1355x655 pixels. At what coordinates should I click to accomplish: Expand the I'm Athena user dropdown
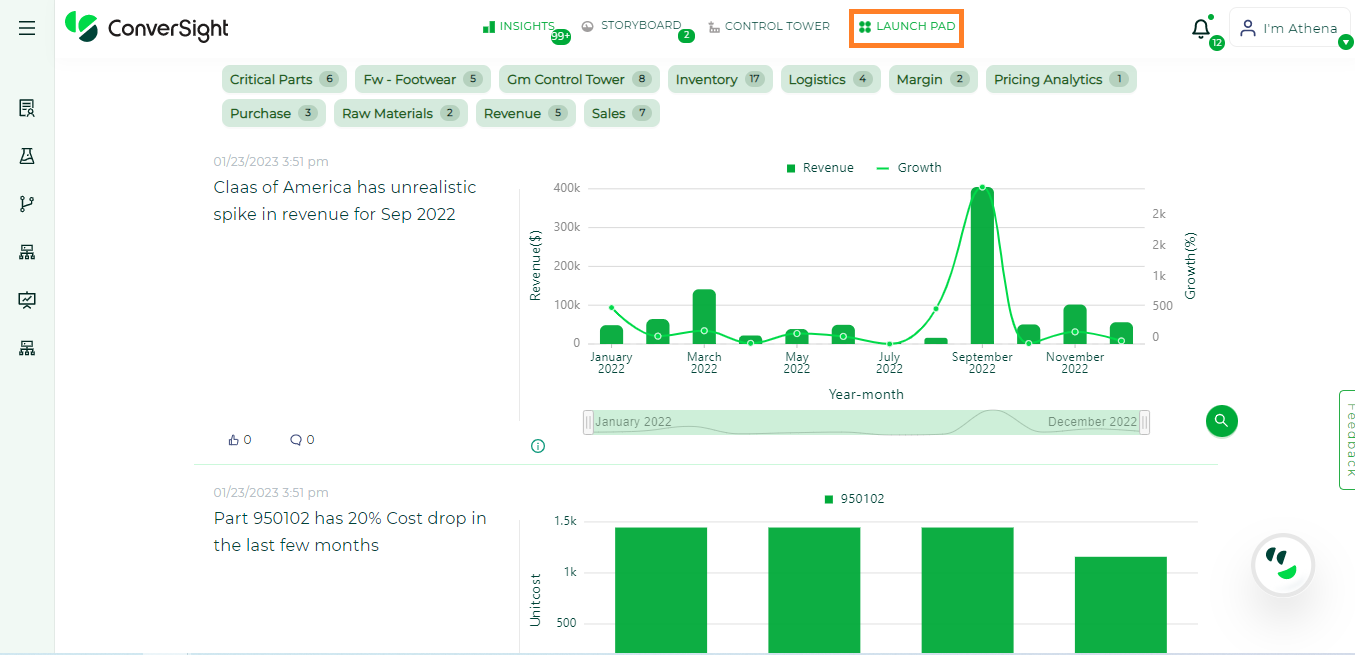pyautogui.click(x=1345, y=42)
